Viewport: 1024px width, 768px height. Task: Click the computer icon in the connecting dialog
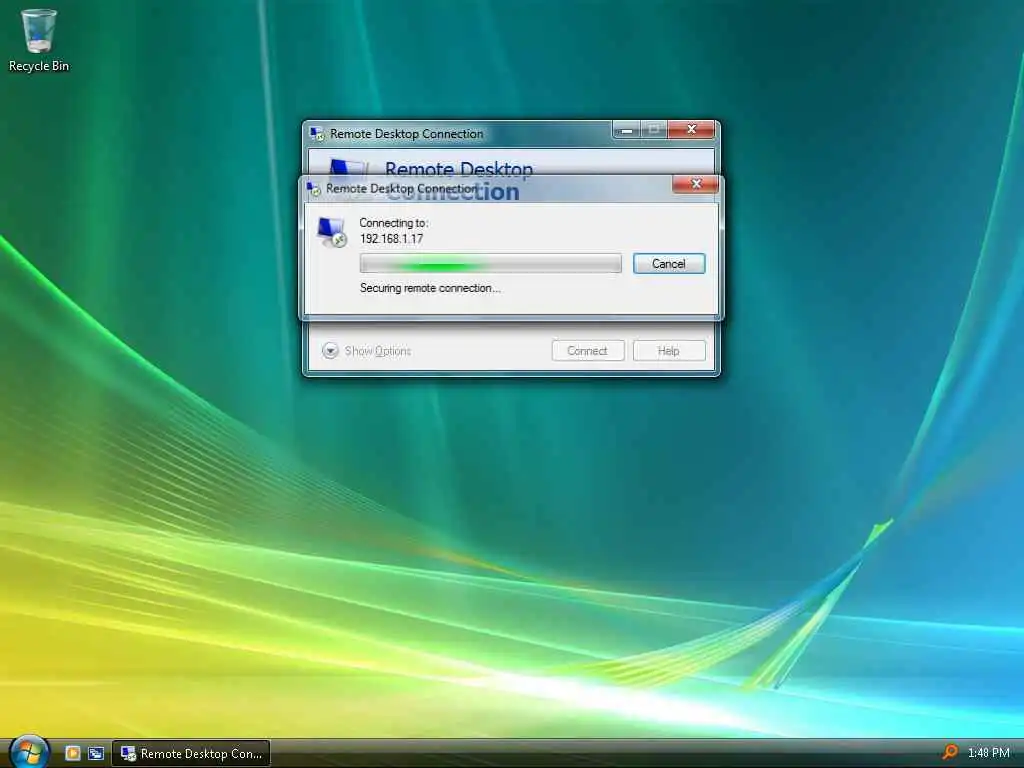[332, 232]
